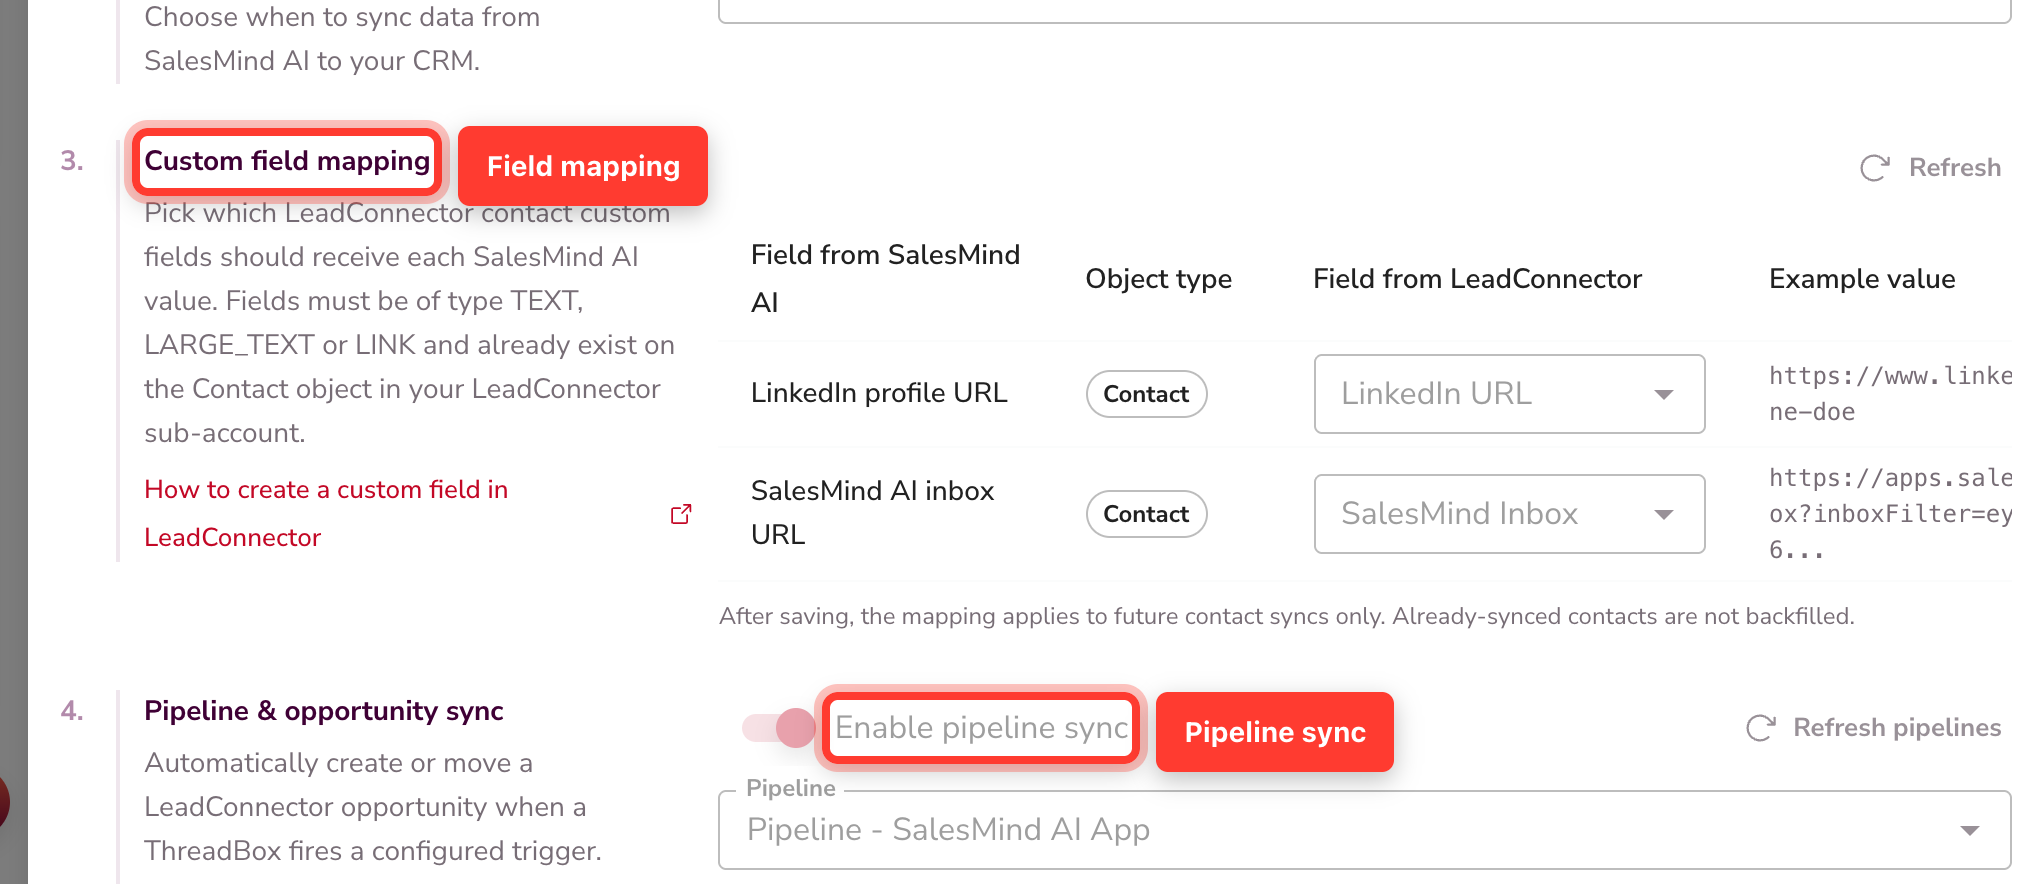Click the red Pipeline sync tooltip badge

tap(1275, 732)
